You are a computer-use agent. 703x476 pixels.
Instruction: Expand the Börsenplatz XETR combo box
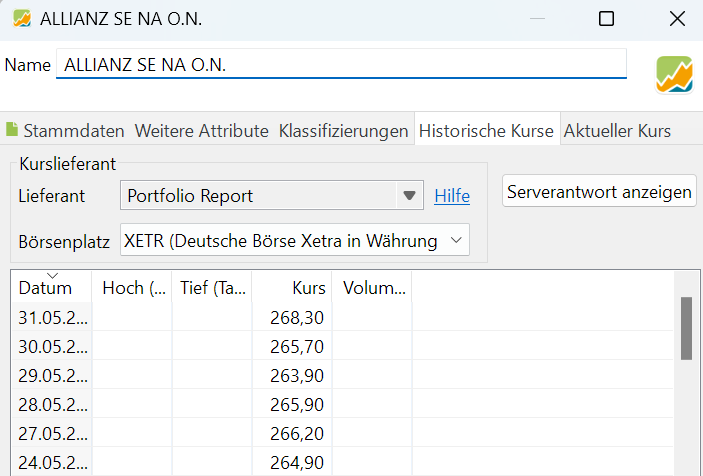[295, 240]
